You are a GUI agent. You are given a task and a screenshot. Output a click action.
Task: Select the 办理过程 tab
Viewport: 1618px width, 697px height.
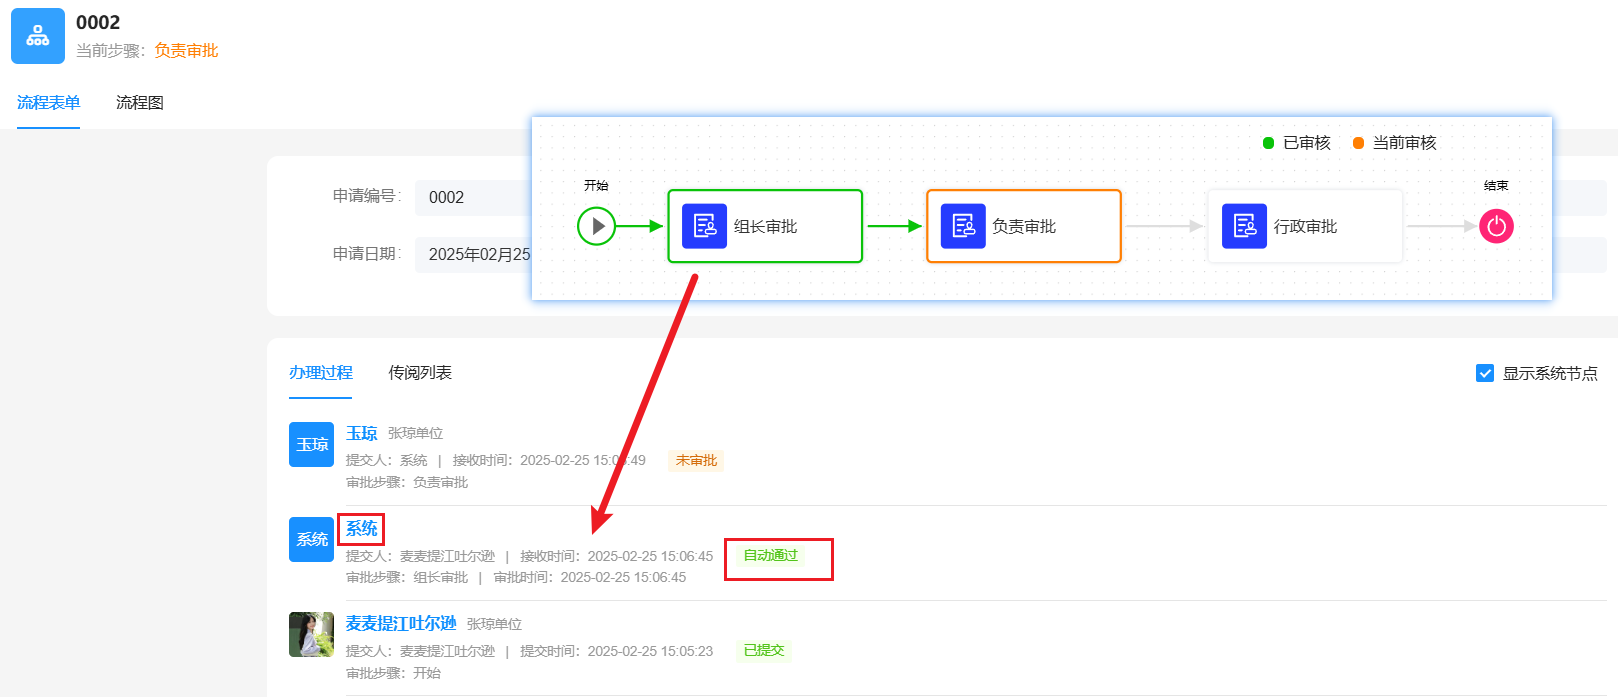click(x=321, y=372)
